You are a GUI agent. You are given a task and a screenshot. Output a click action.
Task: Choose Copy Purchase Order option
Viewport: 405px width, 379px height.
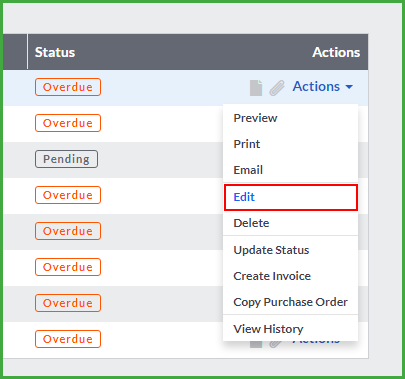coord(290,302)
